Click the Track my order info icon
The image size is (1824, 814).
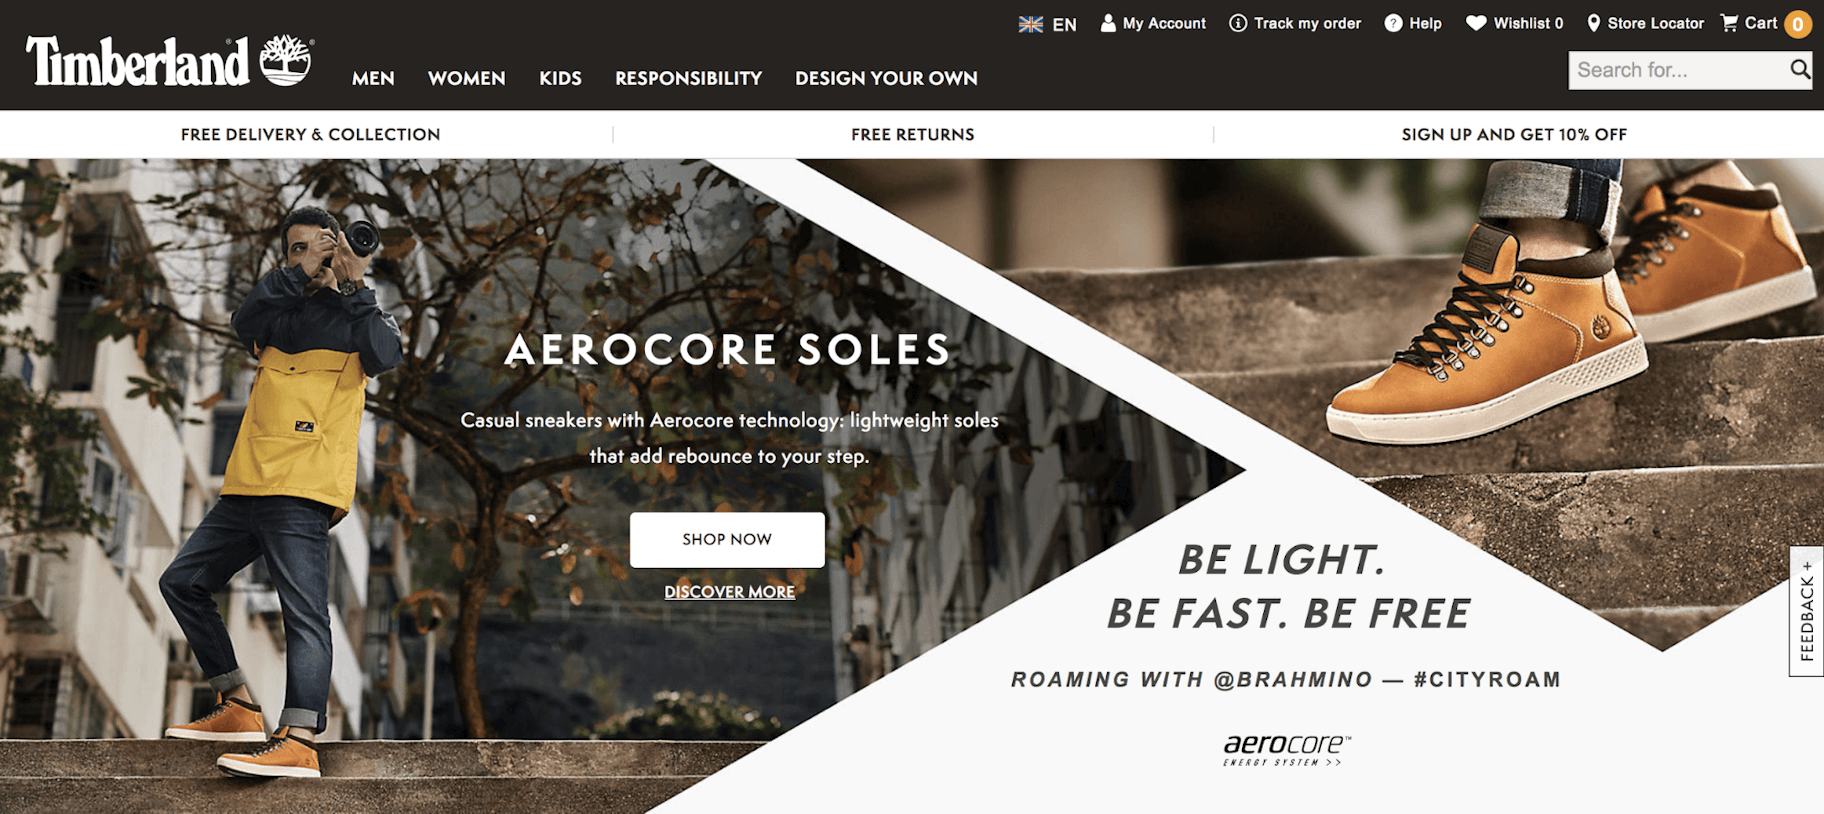coord(1238,23)
